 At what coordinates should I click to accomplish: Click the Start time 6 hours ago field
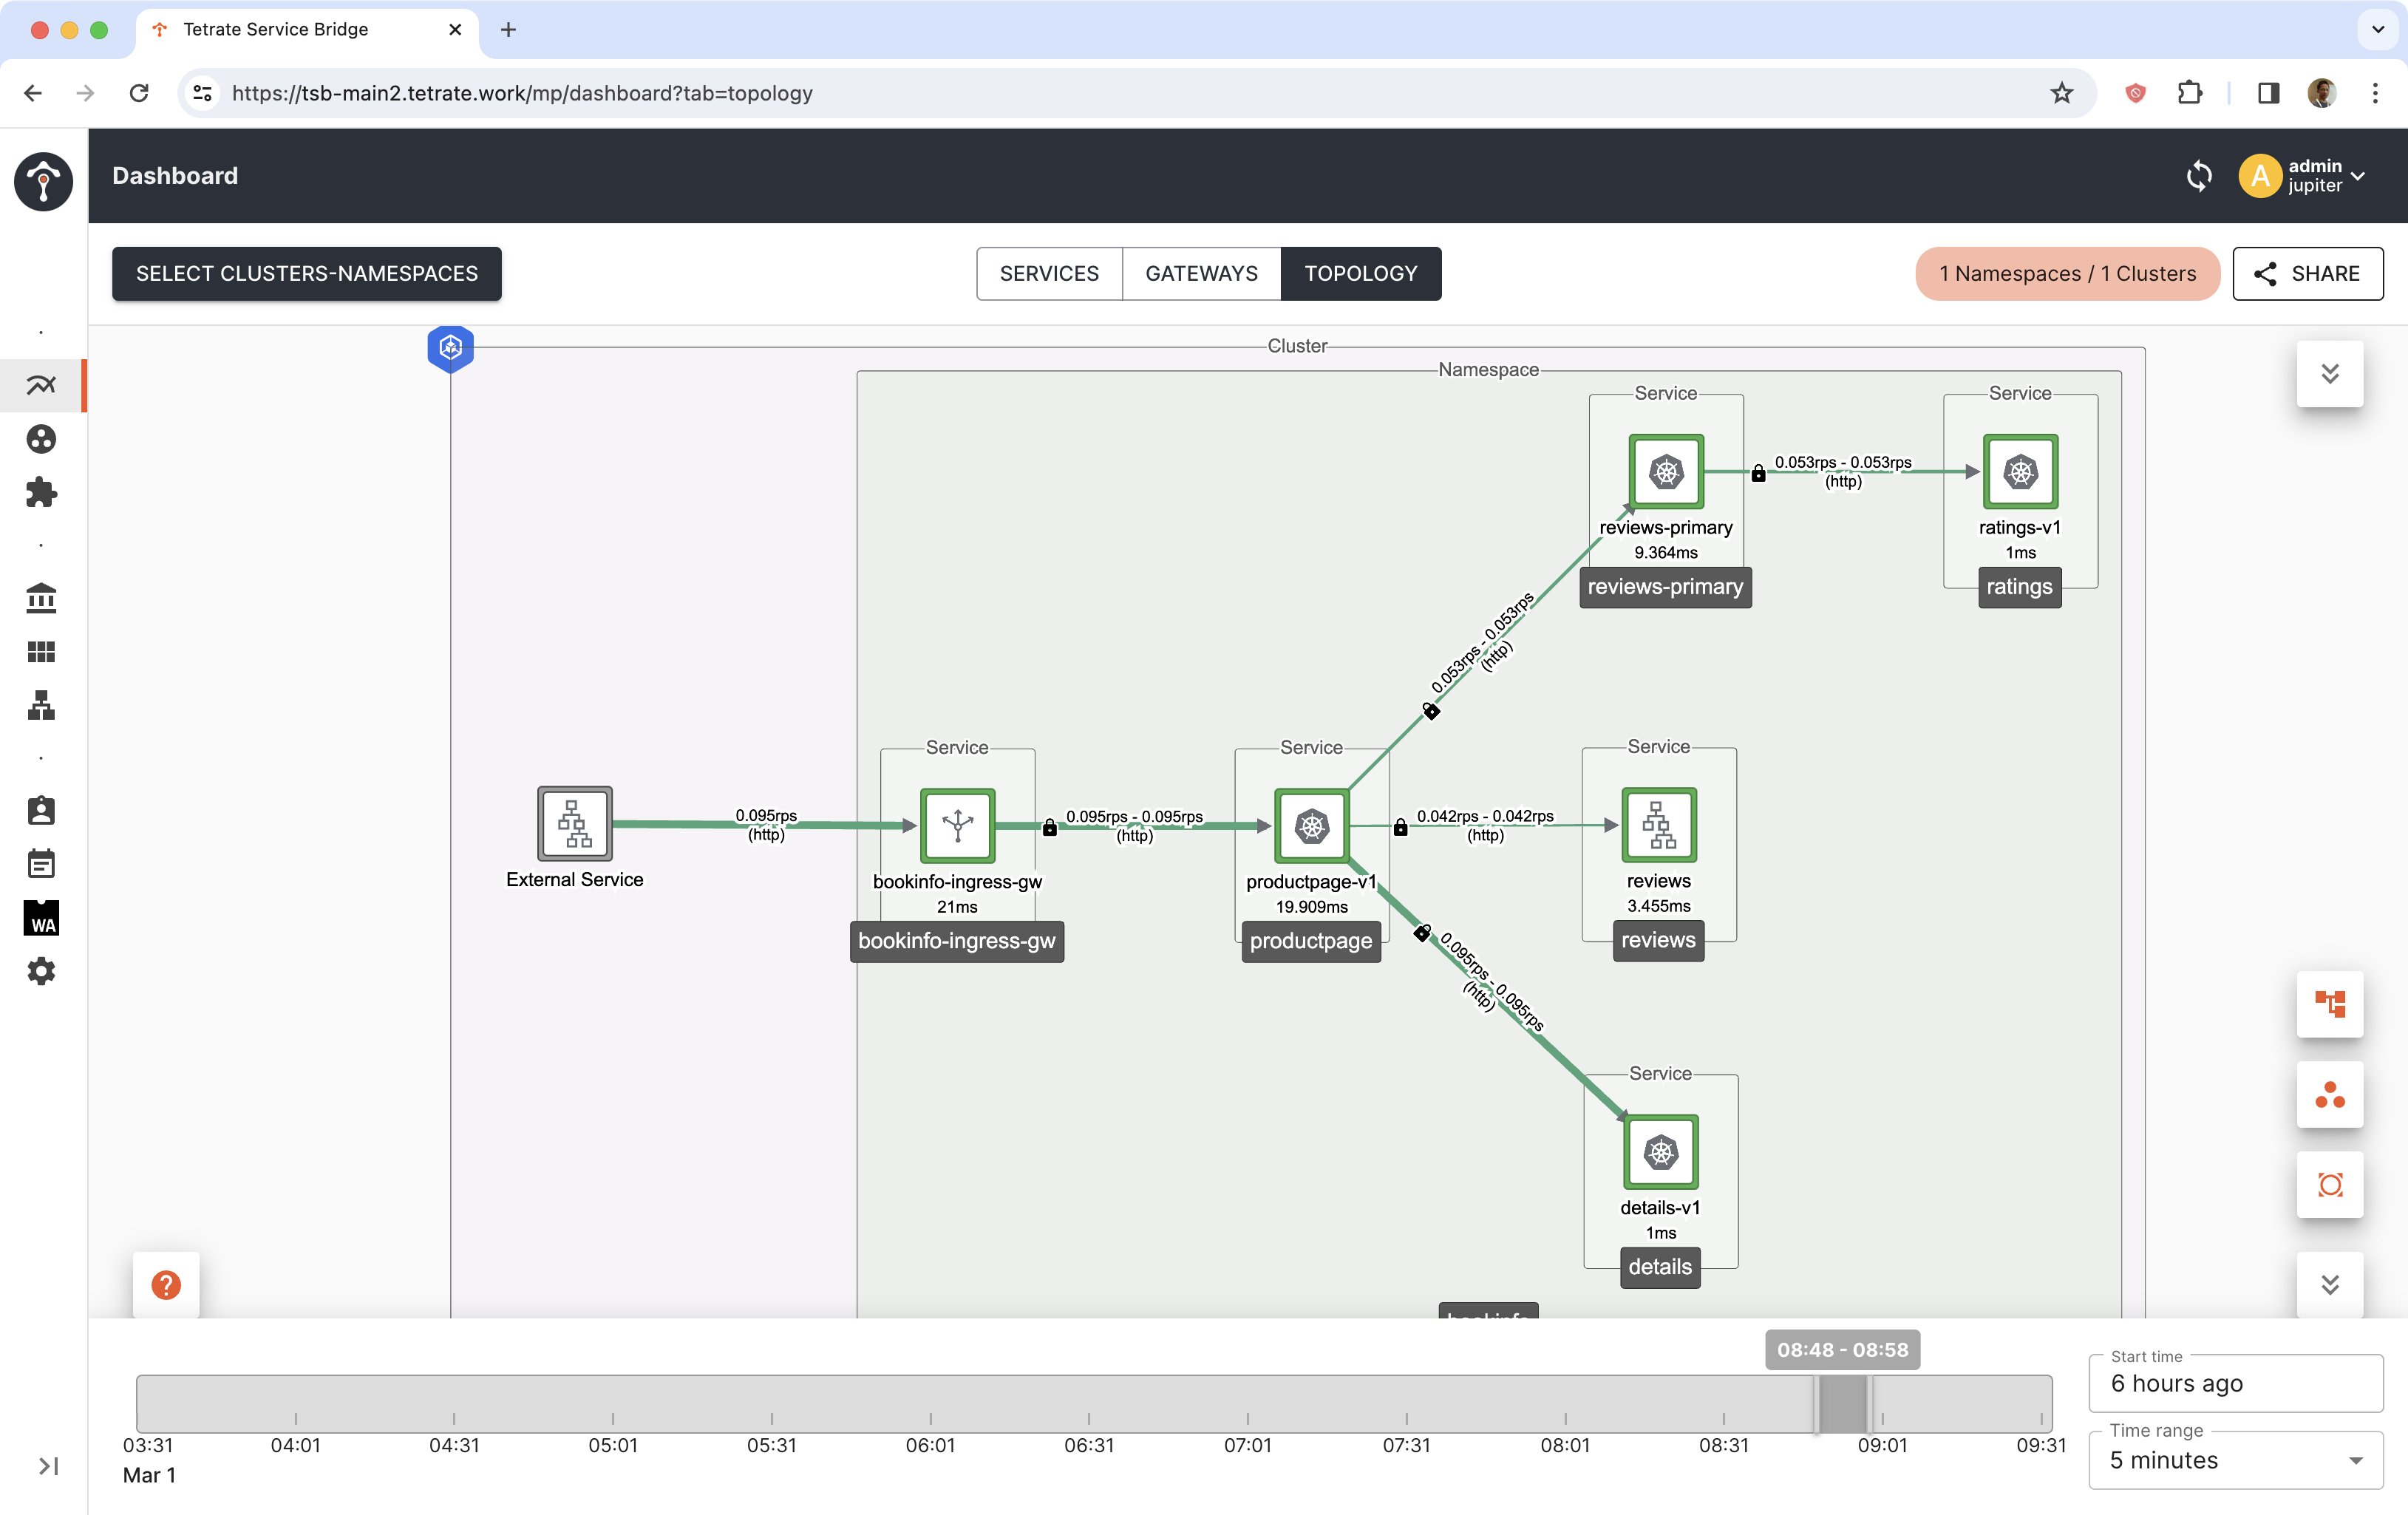click(x=2236, y=1383)
